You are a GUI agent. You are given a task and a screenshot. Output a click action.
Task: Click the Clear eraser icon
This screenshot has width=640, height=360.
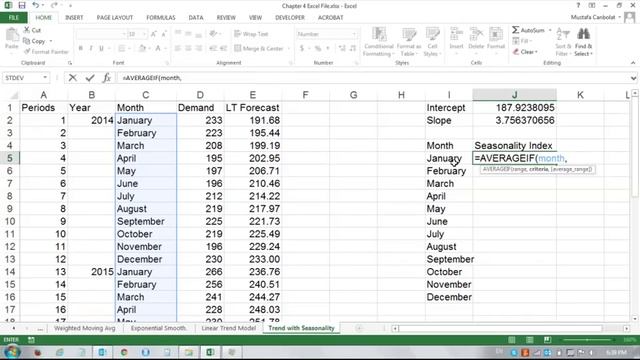pos(516,52)
